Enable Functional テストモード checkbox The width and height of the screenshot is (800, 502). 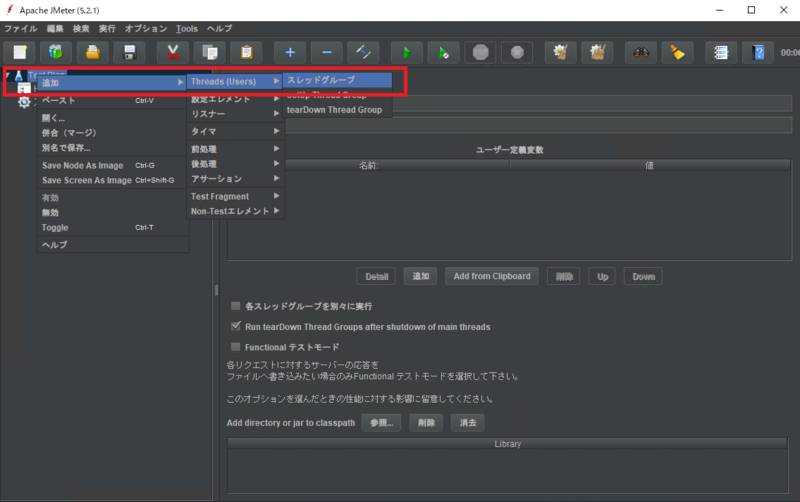[235, 346]
